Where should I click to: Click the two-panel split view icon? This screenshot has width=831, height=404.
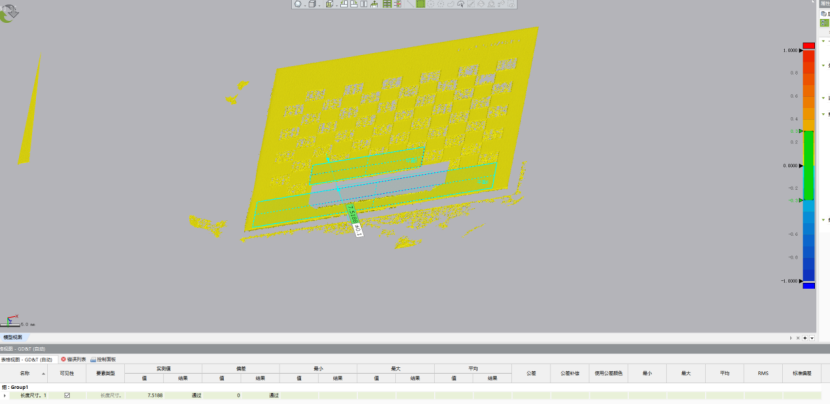coord(364,4)
